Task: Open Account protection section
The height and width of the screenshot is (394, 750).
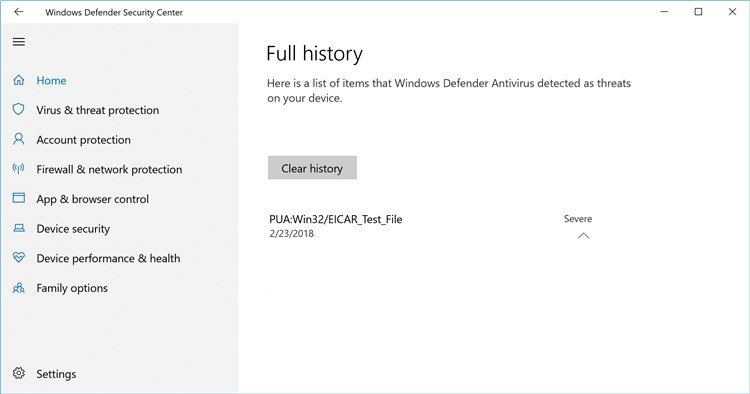Action: pos(83,140)
